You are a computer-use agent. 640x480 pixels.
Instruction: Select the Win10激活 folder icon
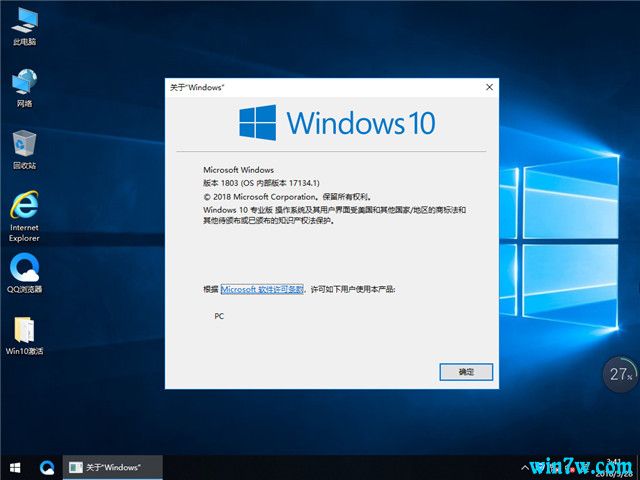pyautogui.click(x=24, y=336)
